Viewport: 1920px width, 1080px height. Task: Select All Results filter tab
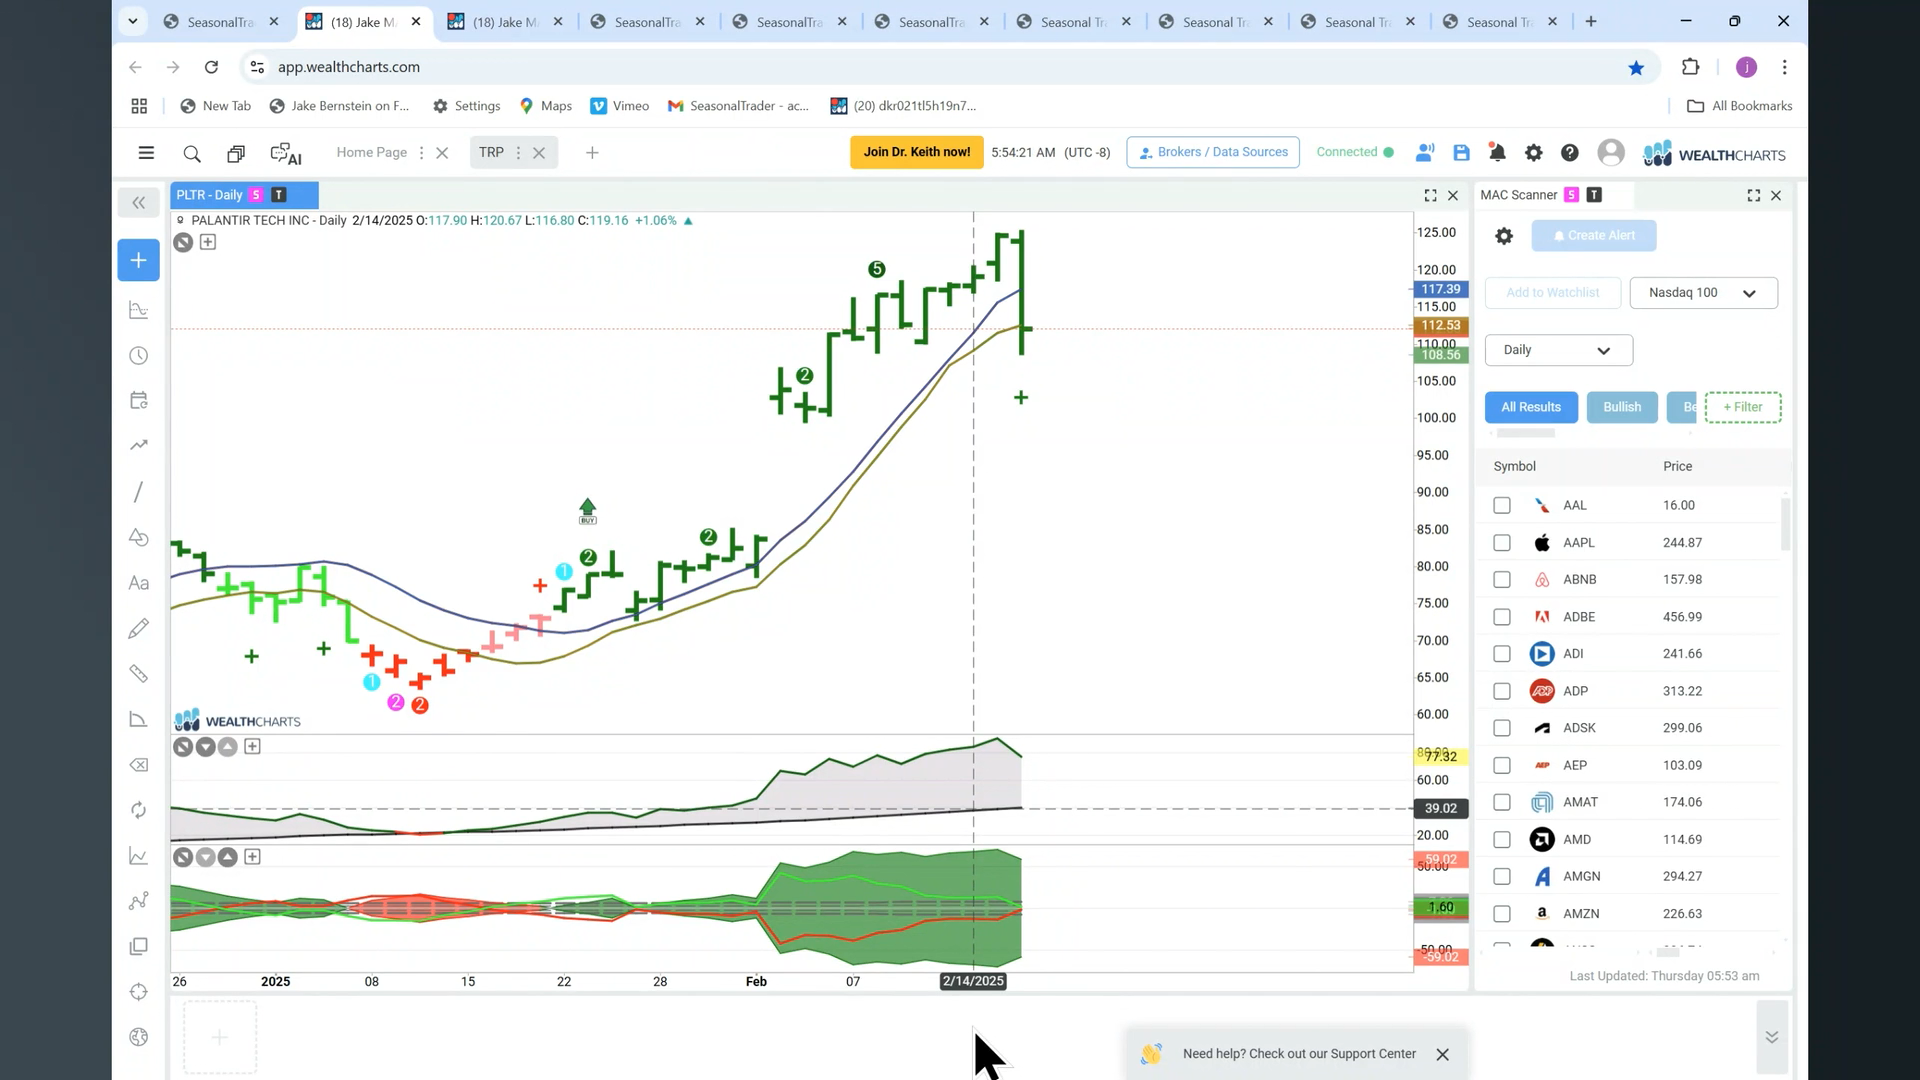click(x=1531, y=407)
